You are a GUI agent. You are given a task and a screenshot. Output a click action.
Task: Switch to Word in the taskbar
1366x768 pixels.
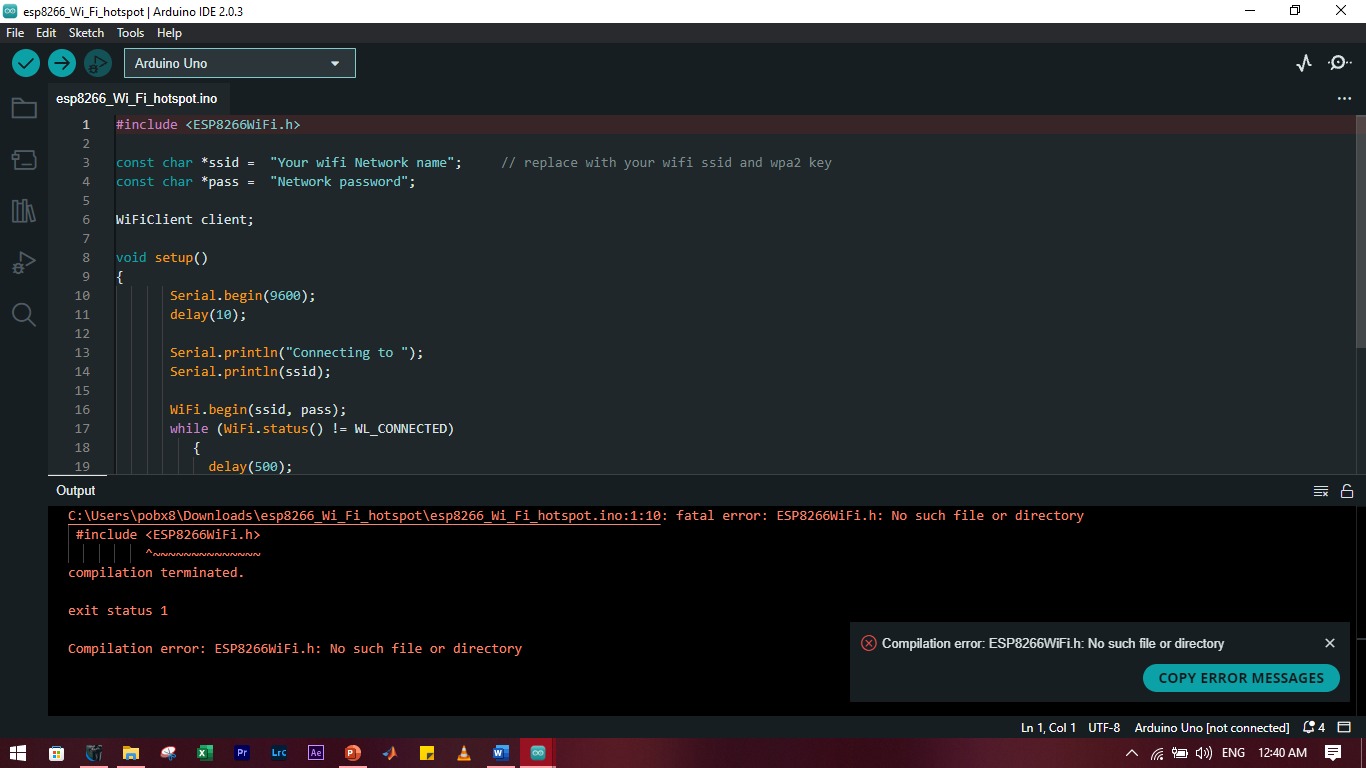[501, 753]
